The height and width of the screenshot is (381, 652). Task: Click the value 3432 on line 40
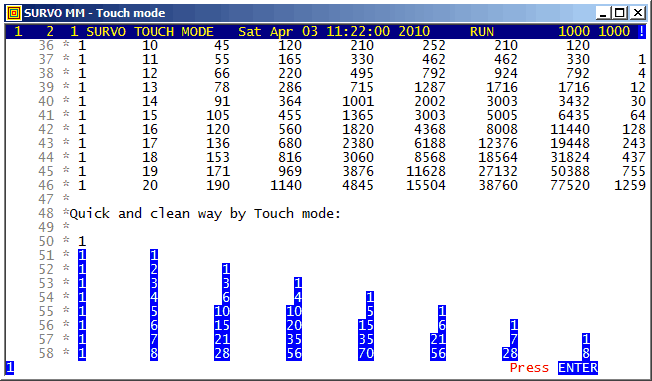pos(574,101)
